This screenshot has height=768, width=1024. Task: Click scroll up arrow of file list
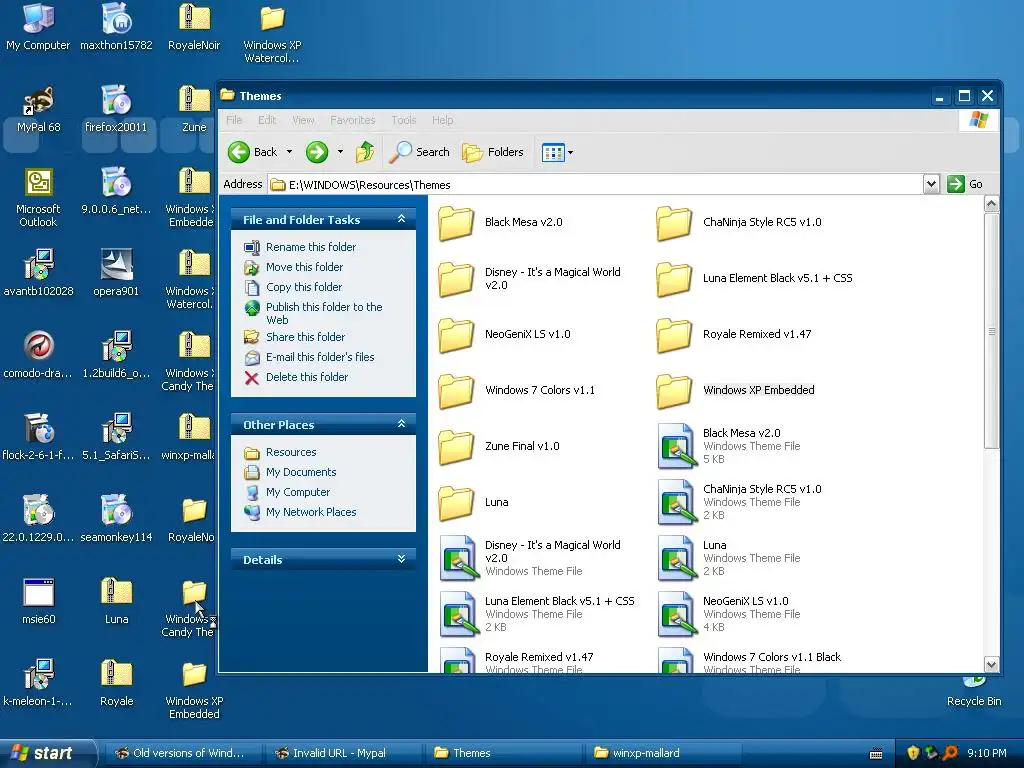click(991, 204)
